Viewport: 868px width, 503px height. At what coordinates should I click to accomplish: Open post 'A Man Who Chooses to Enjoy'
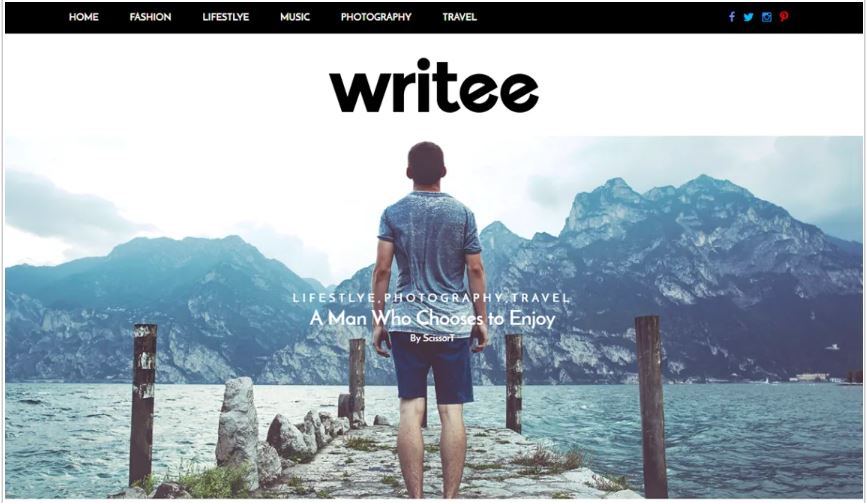432,318
